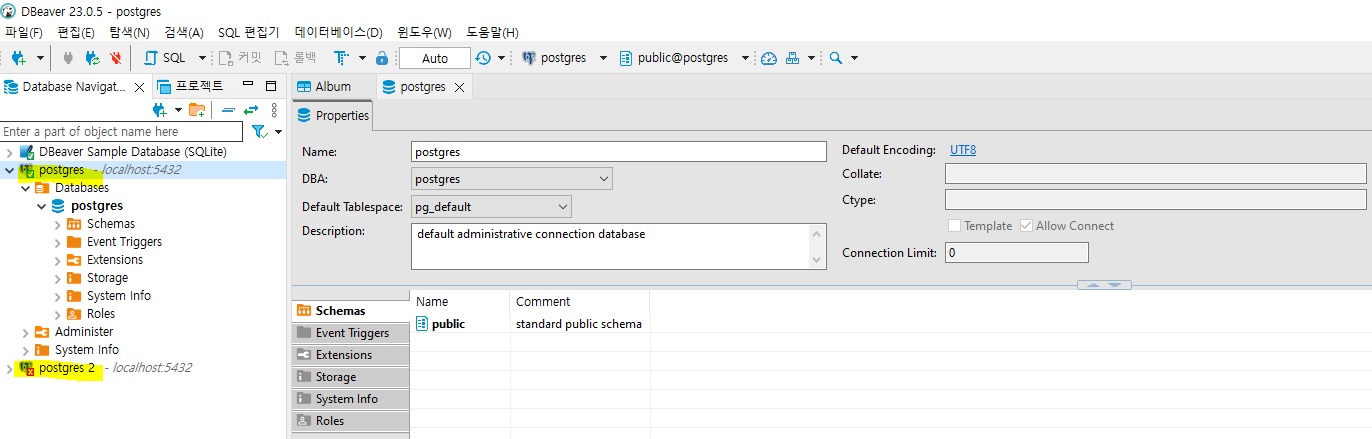Open the SQL button dropdown arrow

202,58
